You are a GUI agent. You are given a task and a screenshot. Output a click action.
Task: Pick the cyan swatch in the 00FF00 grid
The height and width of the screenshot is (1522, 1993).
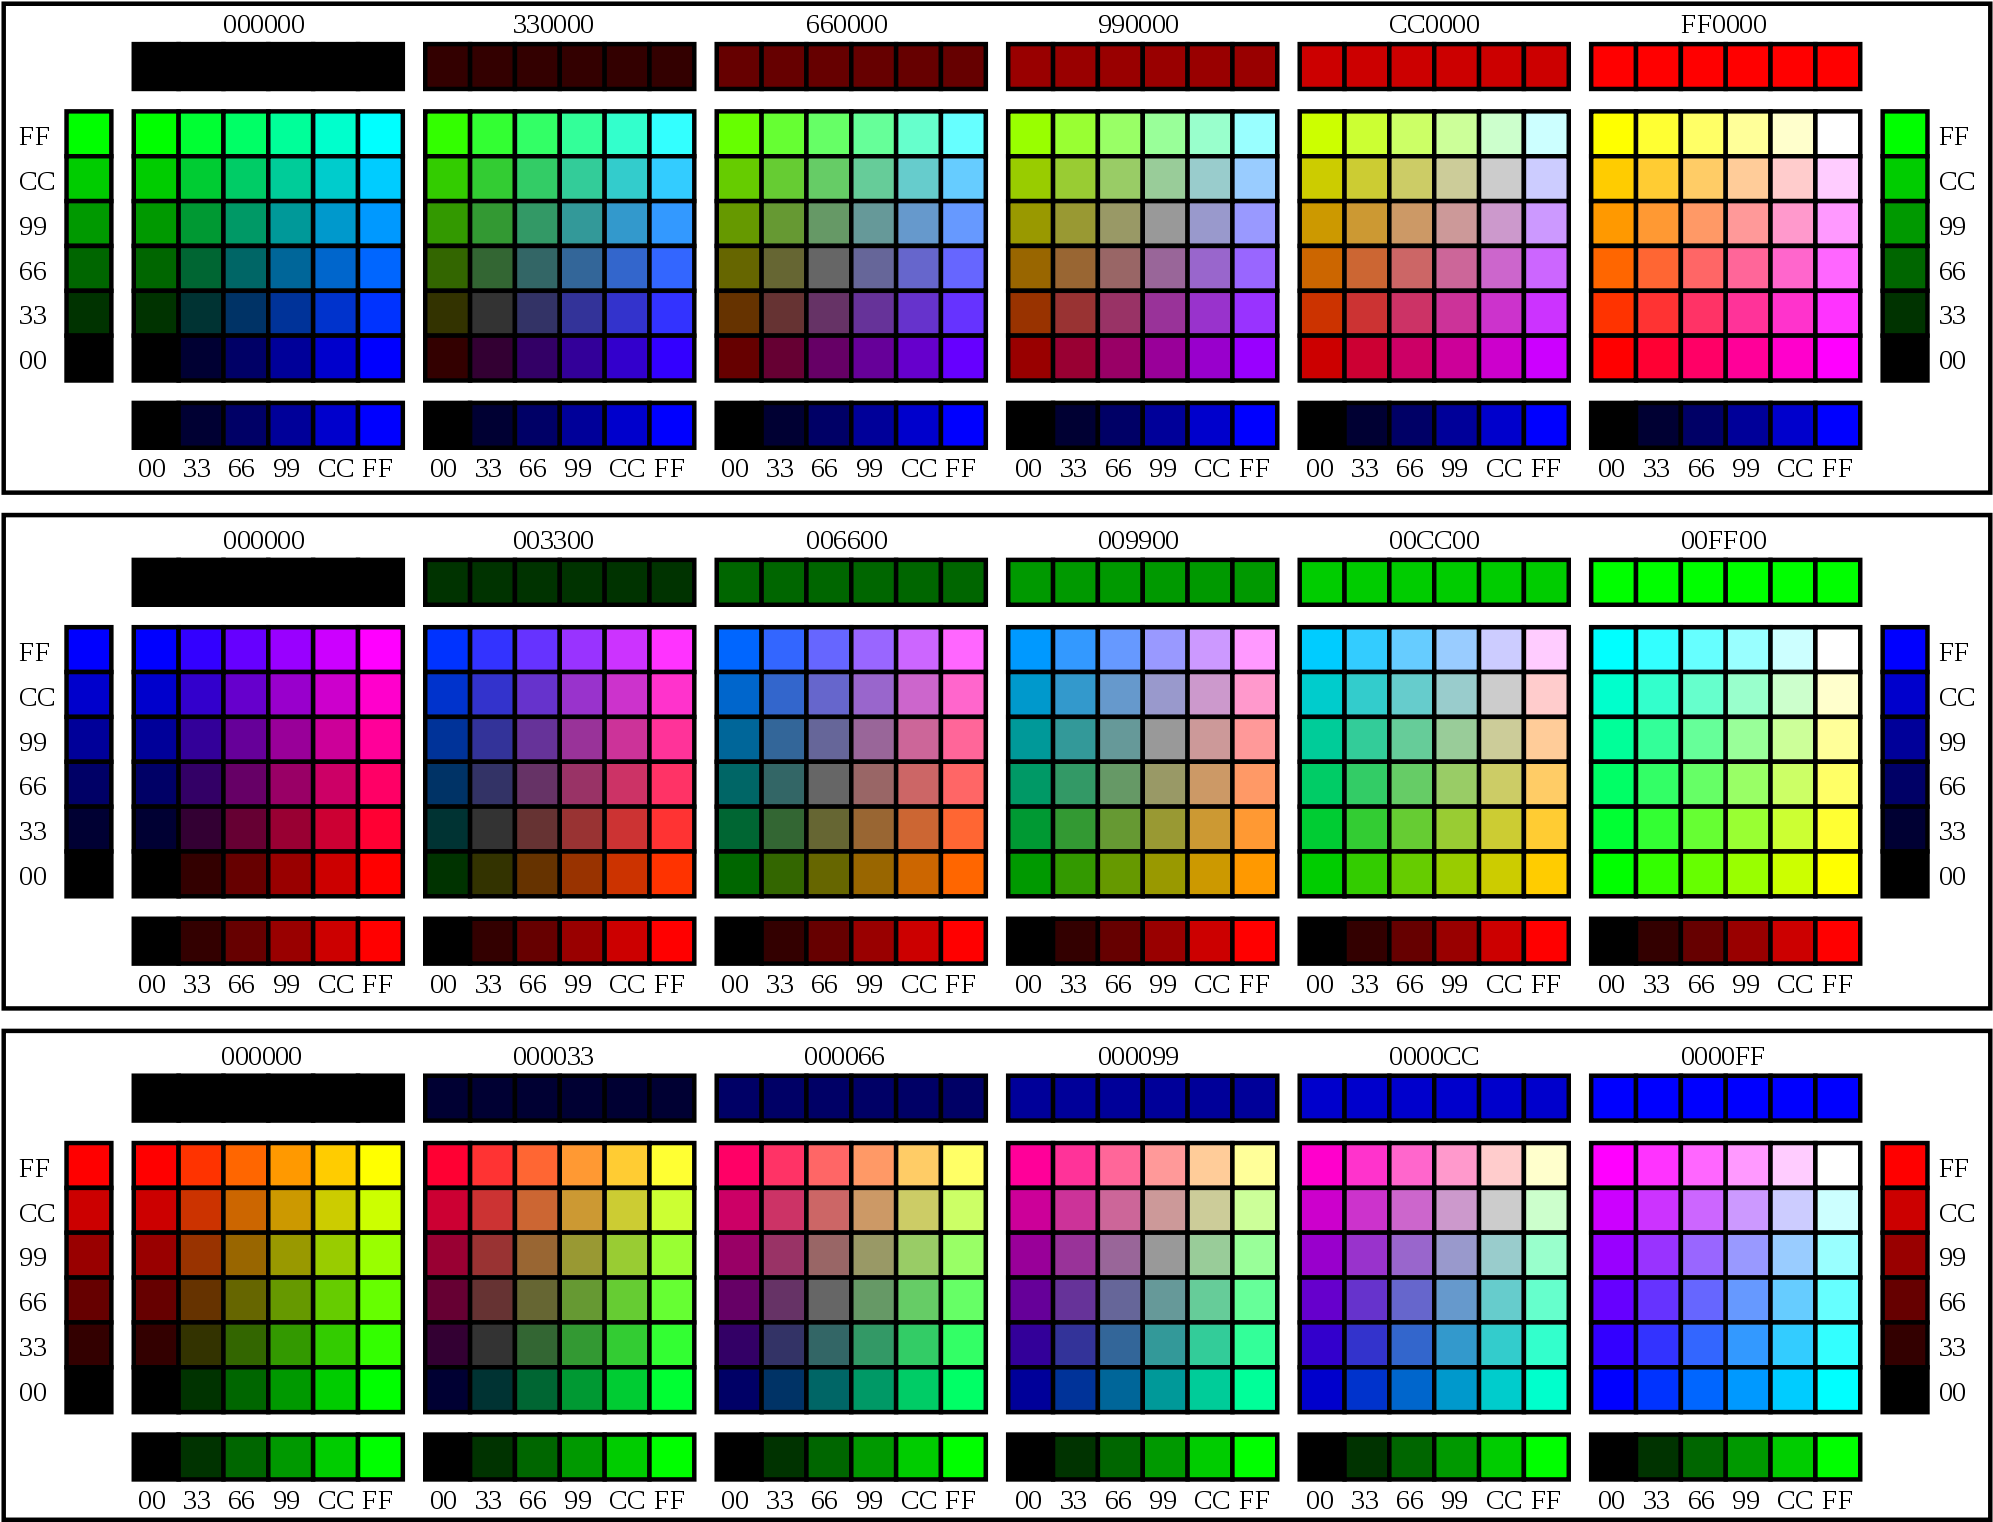click(x=1613, y=650)
